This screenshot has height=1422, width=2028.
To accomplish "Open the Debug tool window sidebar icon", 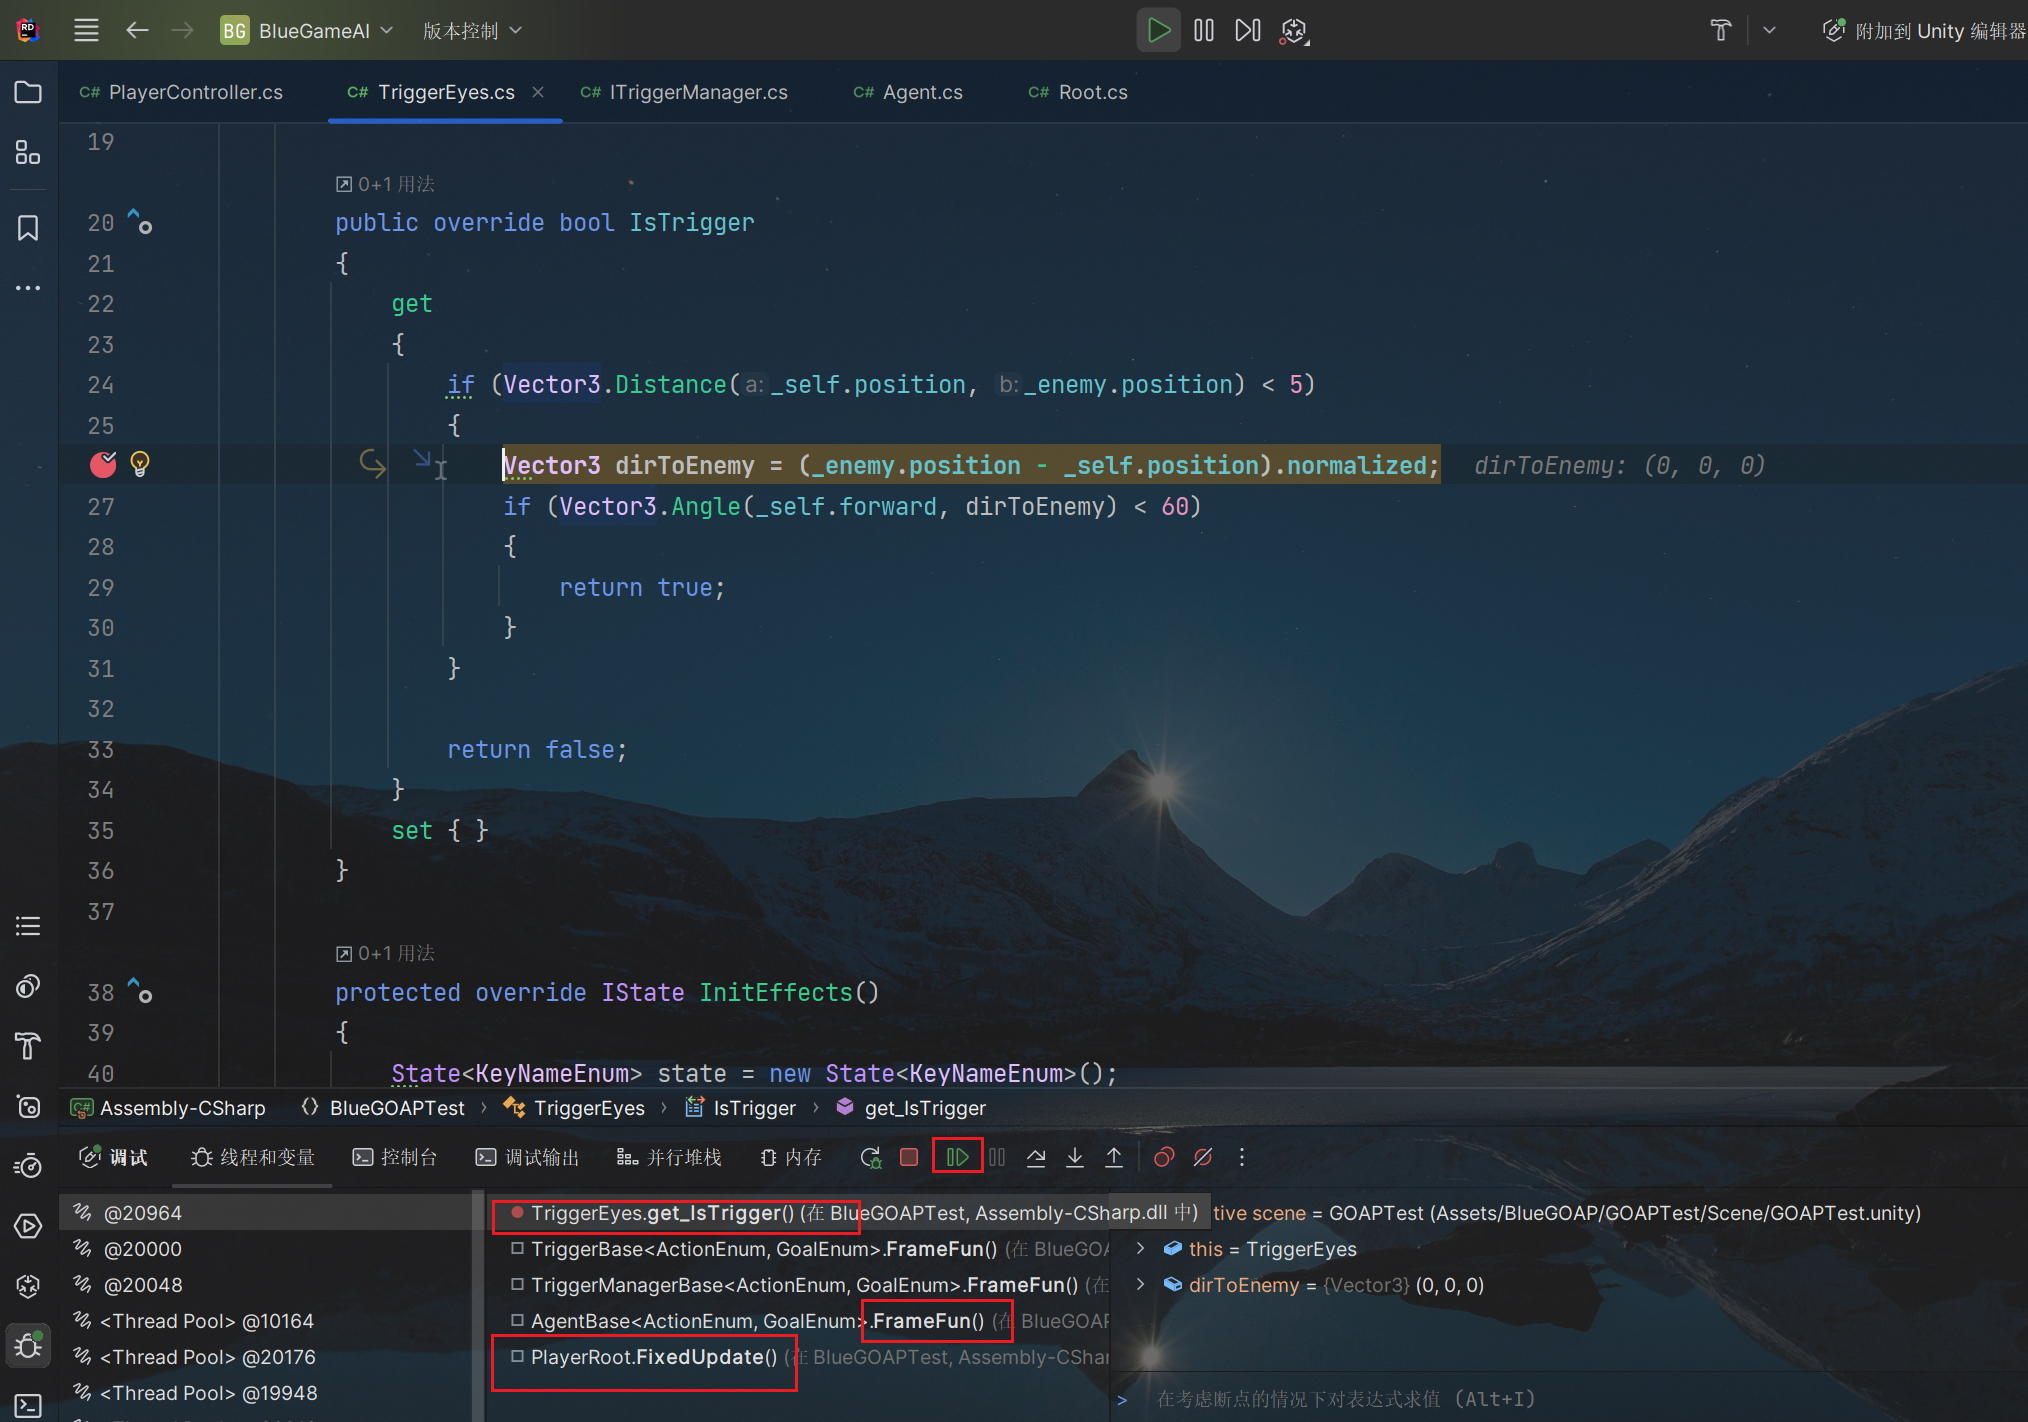I will (x=28, y=1345).
